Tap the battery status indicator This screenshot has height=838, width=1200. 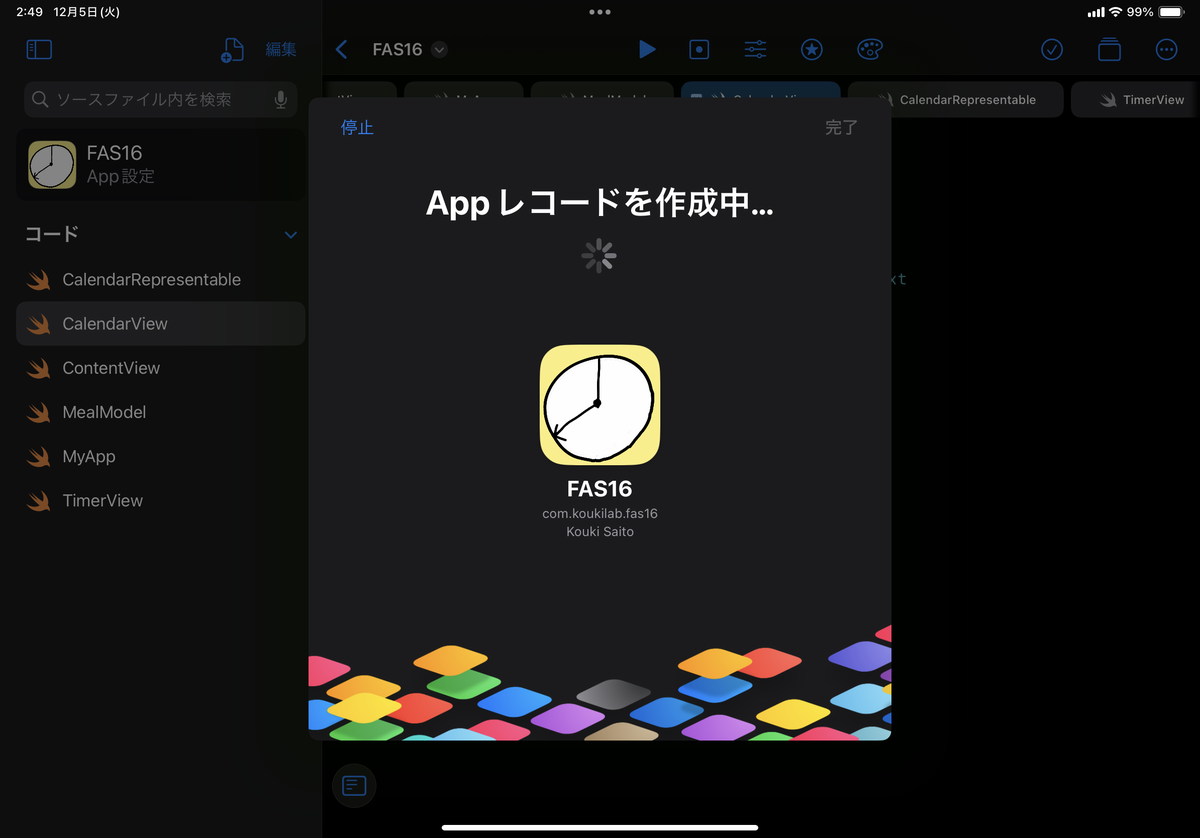(x=1172, y=12)
